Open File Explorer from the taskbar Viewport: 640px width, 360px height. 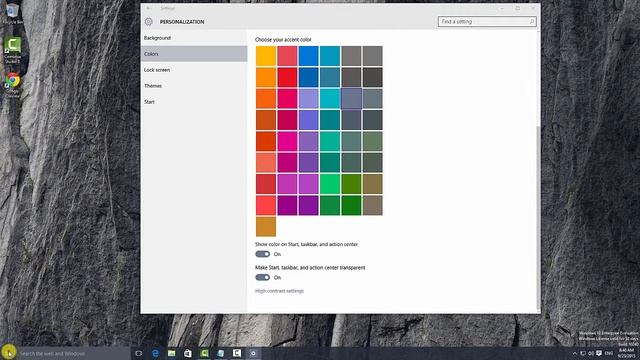pos(172,353)
